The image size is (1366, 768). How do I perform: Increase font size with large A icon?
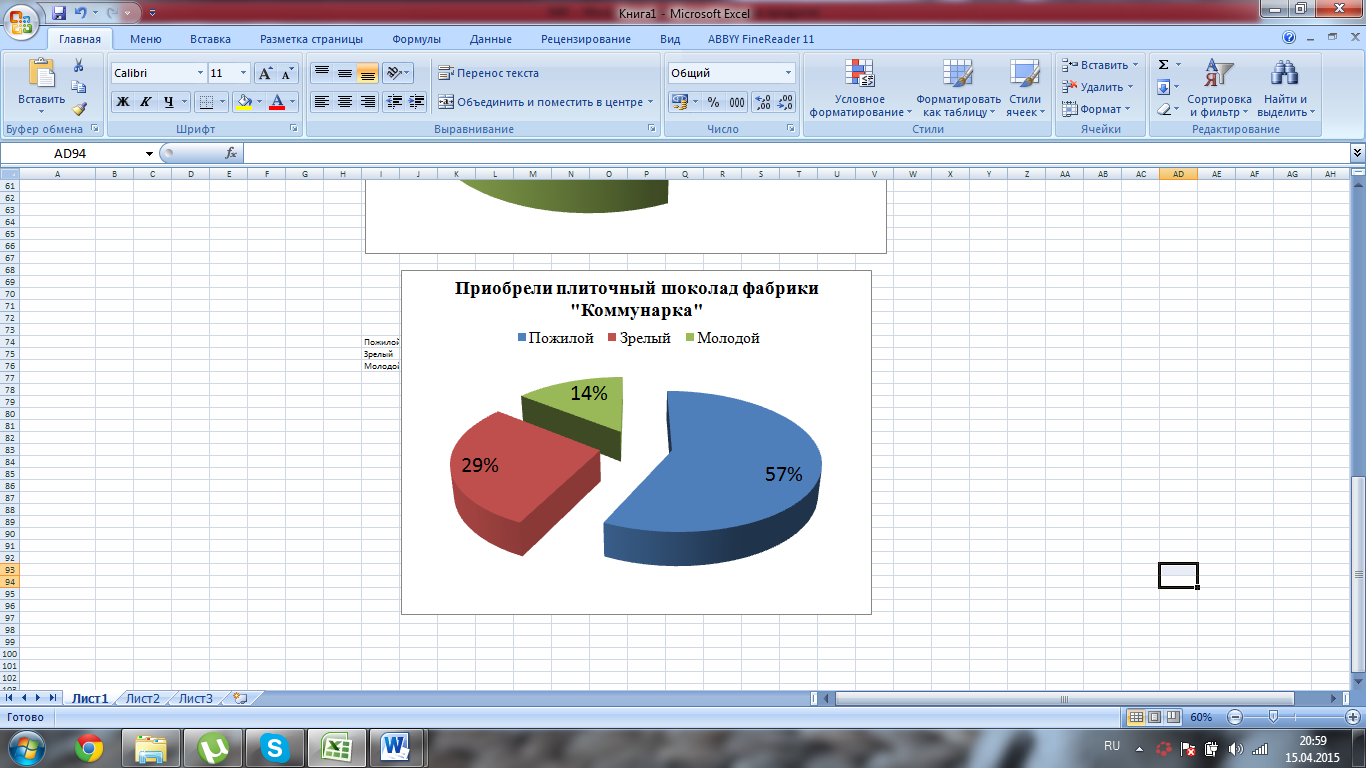point(265,73)
